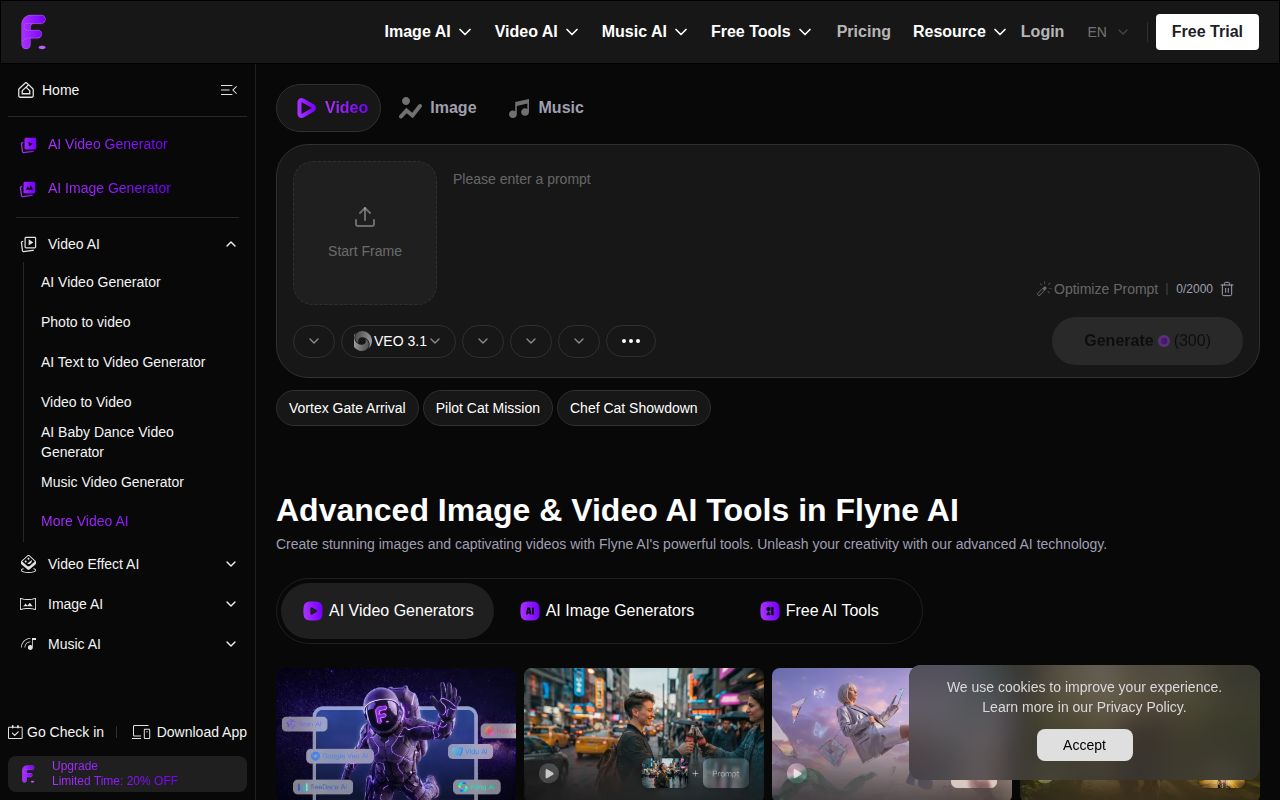Viewport: 1280px width, 800px height.
Task: Select the Free AI Tools tab
Action: point(820,611)
